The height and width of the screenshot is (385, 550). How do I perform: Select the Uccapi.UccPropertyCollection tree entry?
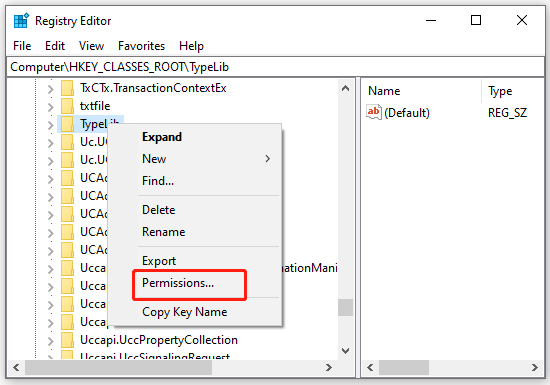[x=159, y=340]
